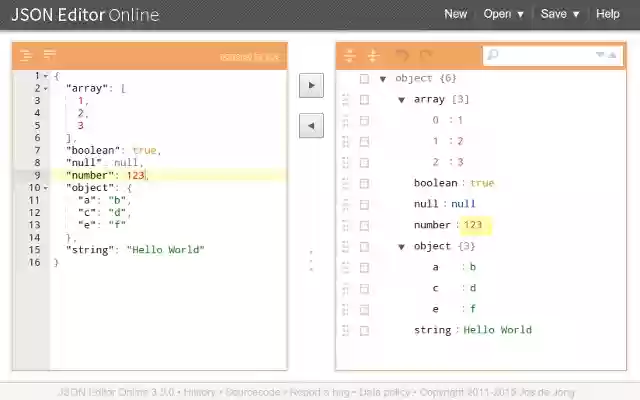Click the compact JSON icon in code editor

pyautogui.click(x=50, y=54)
